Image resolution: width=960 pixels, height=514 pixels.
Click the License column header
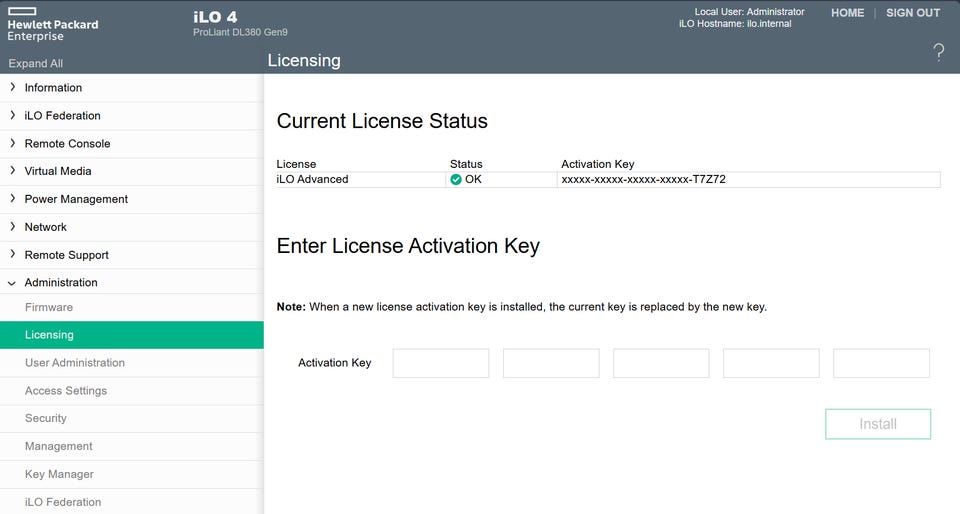tap(296, 164)
